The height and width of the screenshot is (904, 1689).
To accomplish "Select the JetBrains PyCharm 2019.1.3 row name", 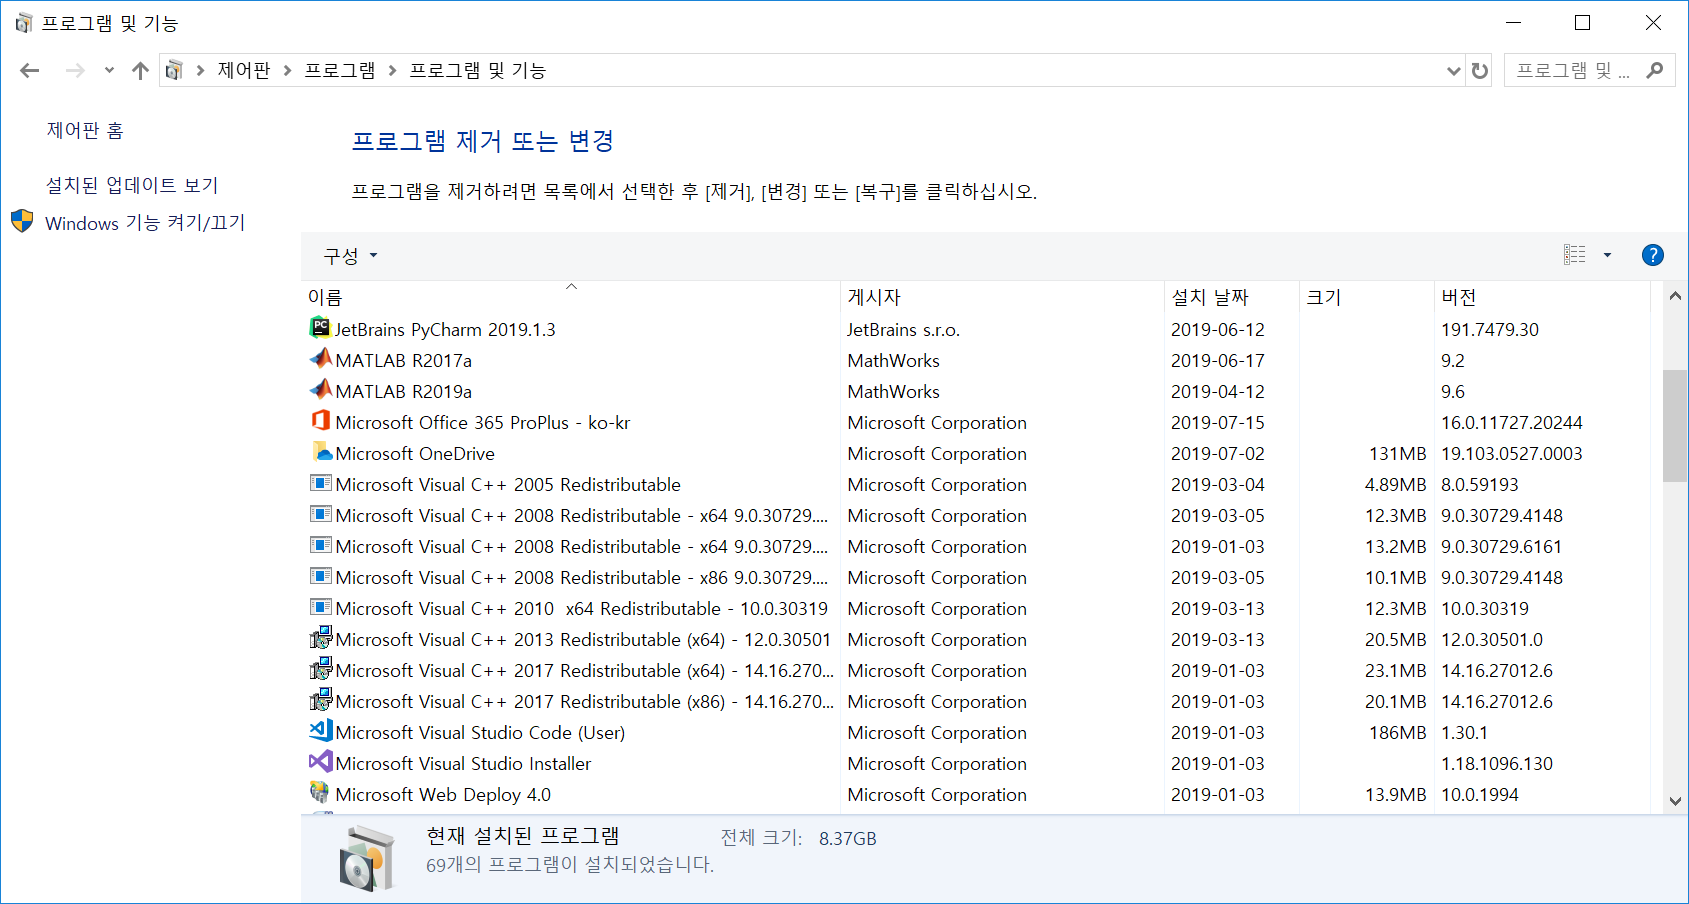I will tap(445, 329).
